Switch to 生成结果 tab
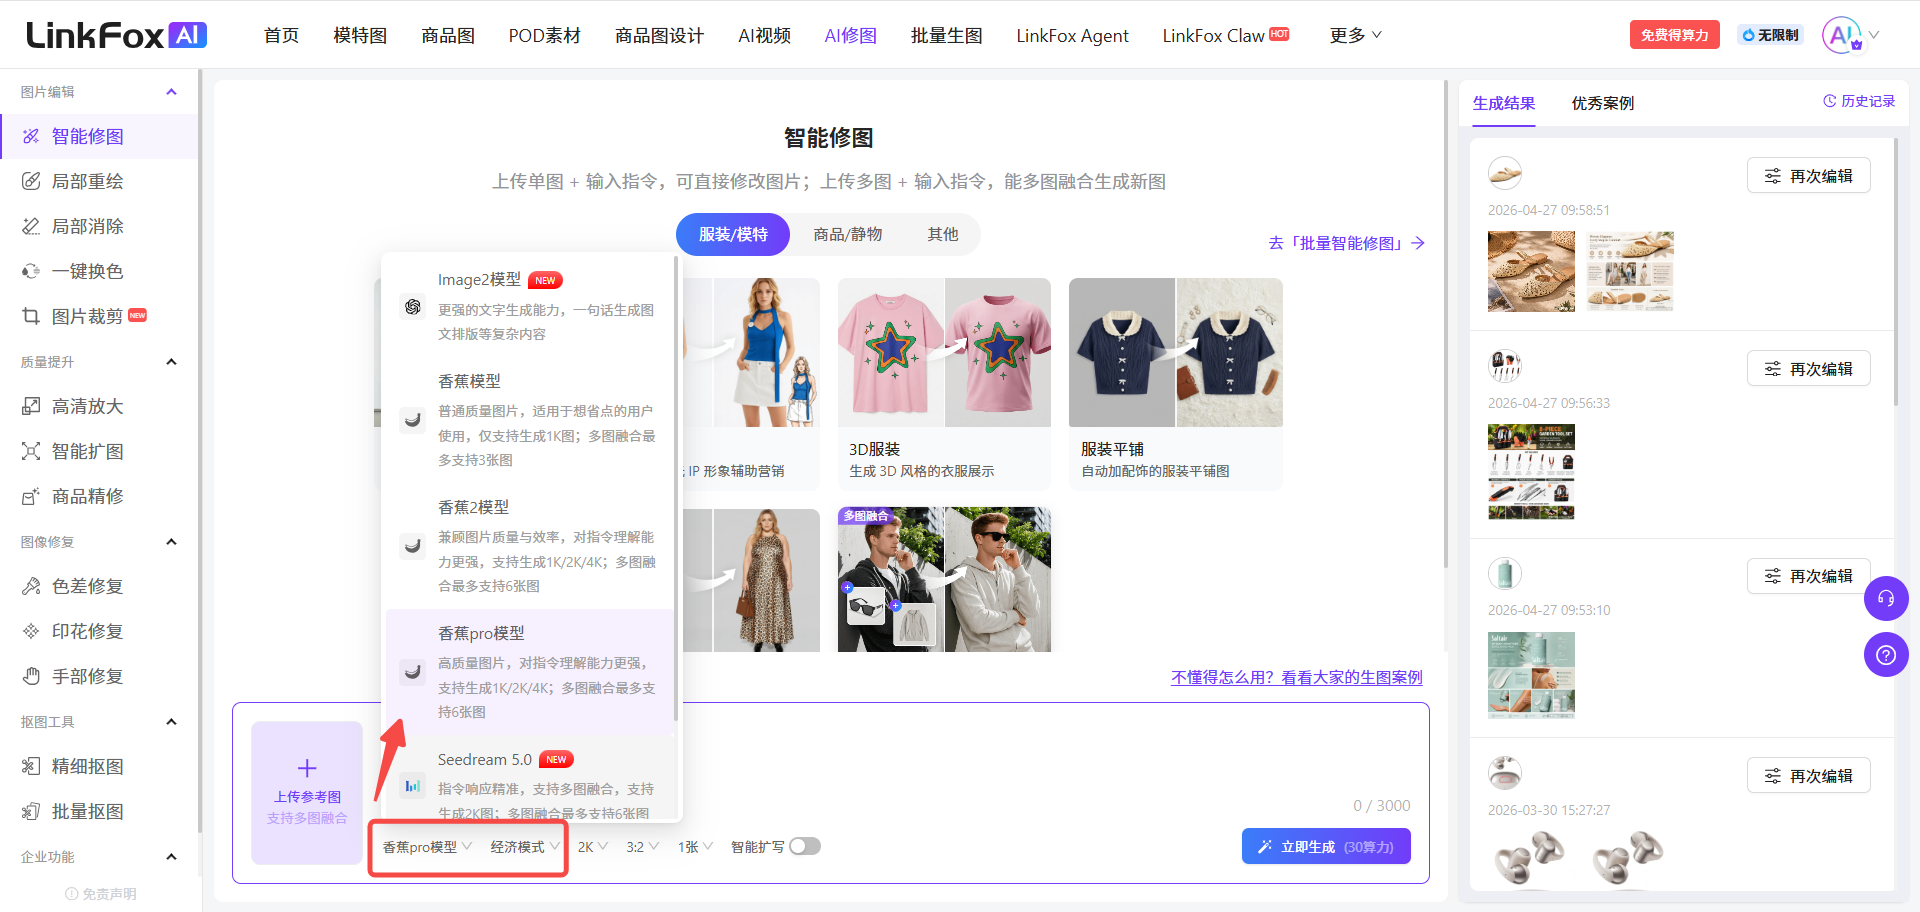 tap(1504, 103)
